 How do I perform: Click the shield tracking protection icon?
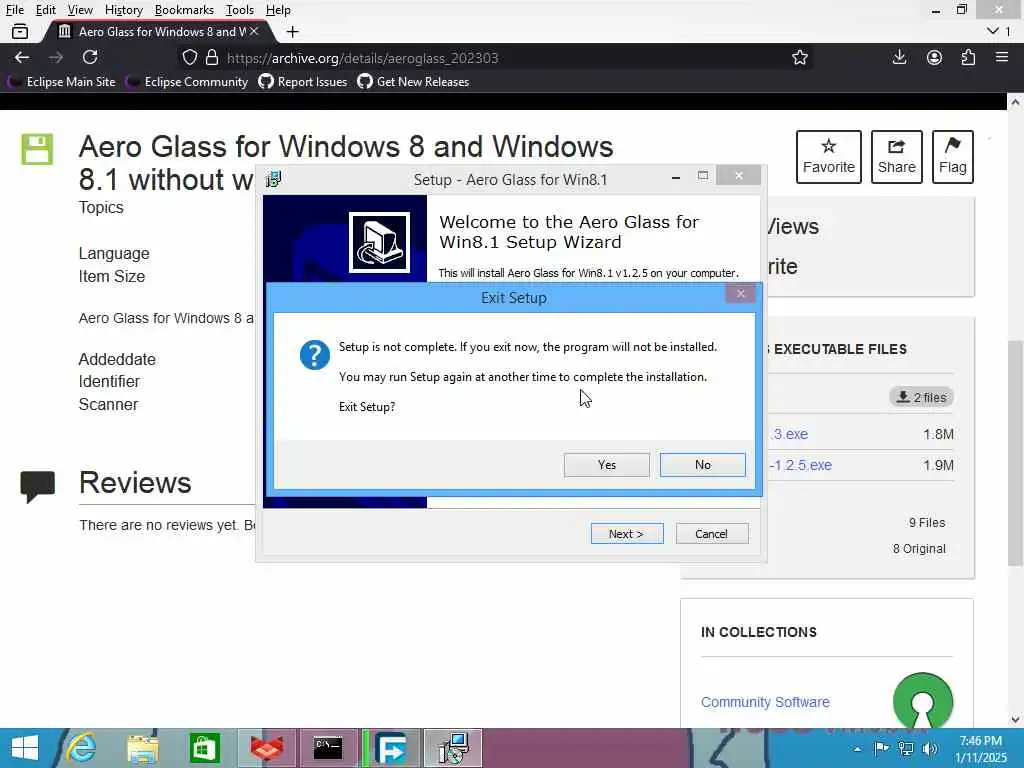(189, 57)
